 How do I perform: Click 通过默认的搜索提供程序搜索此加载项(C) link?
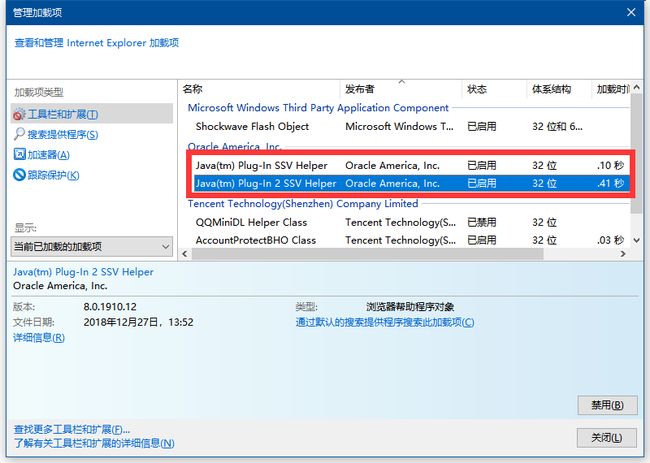pyautogui.click(x=385, y=322)
